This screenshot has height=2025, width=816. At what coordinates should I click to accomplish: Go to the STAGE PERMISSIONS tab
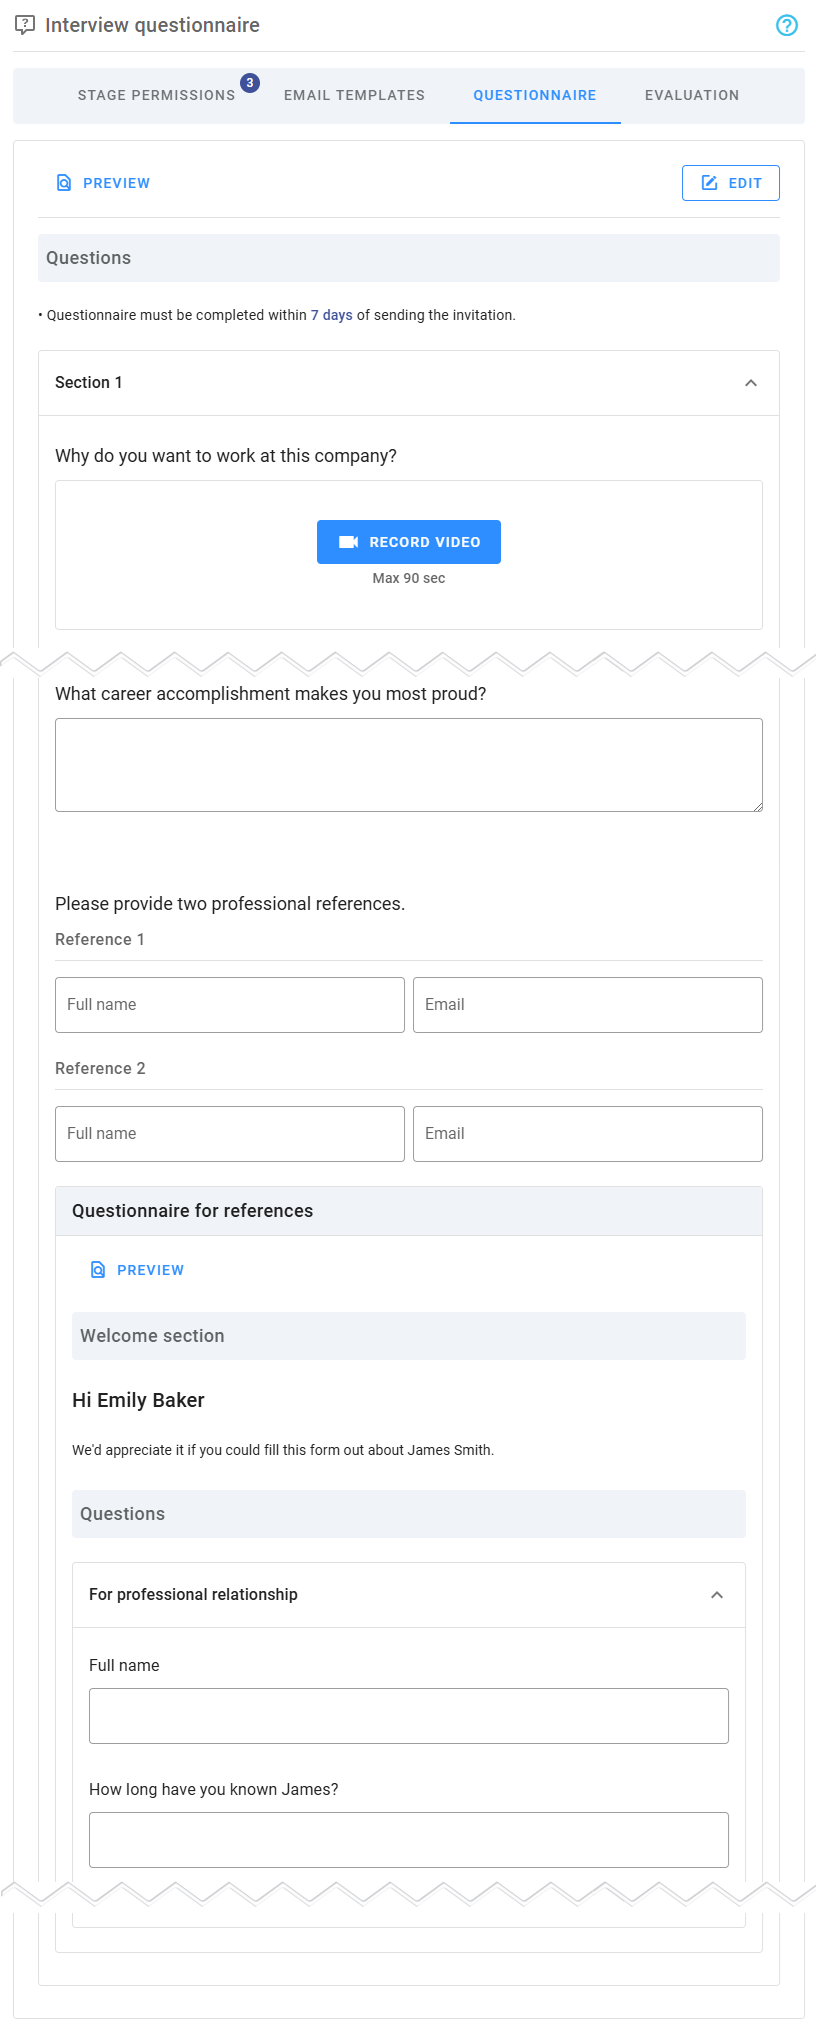[x=156, y=95]
